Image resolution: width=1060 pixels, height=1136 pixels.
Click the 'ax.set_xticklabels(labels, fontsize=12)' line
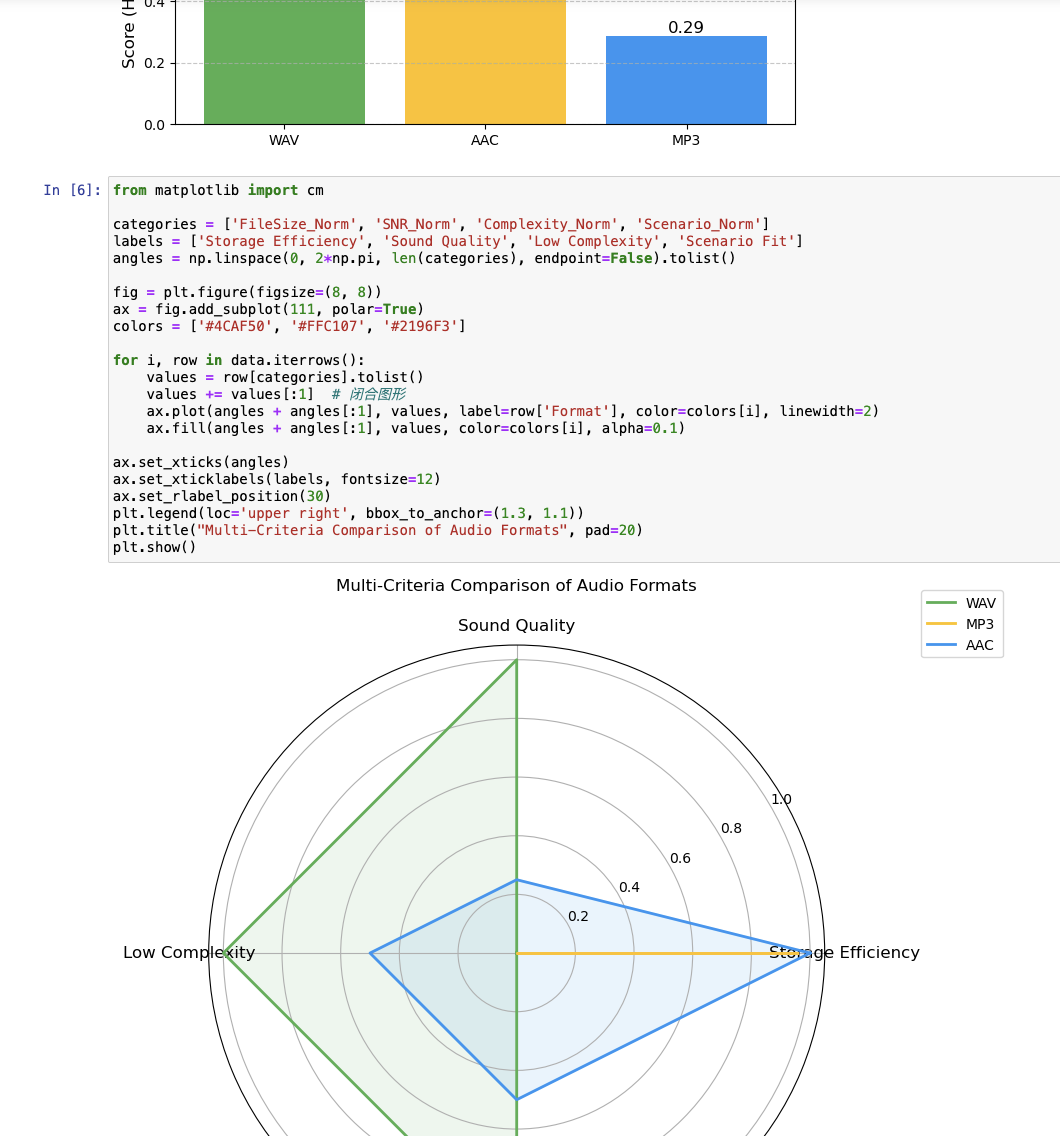pos(277,479)
